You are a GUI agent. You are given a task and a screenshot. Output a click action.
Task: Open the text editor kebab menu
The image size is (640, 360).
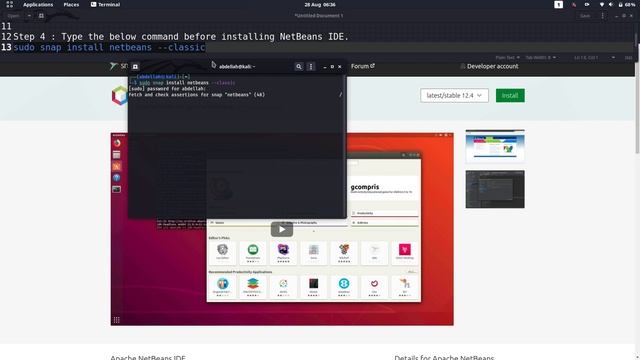[602, 16]
